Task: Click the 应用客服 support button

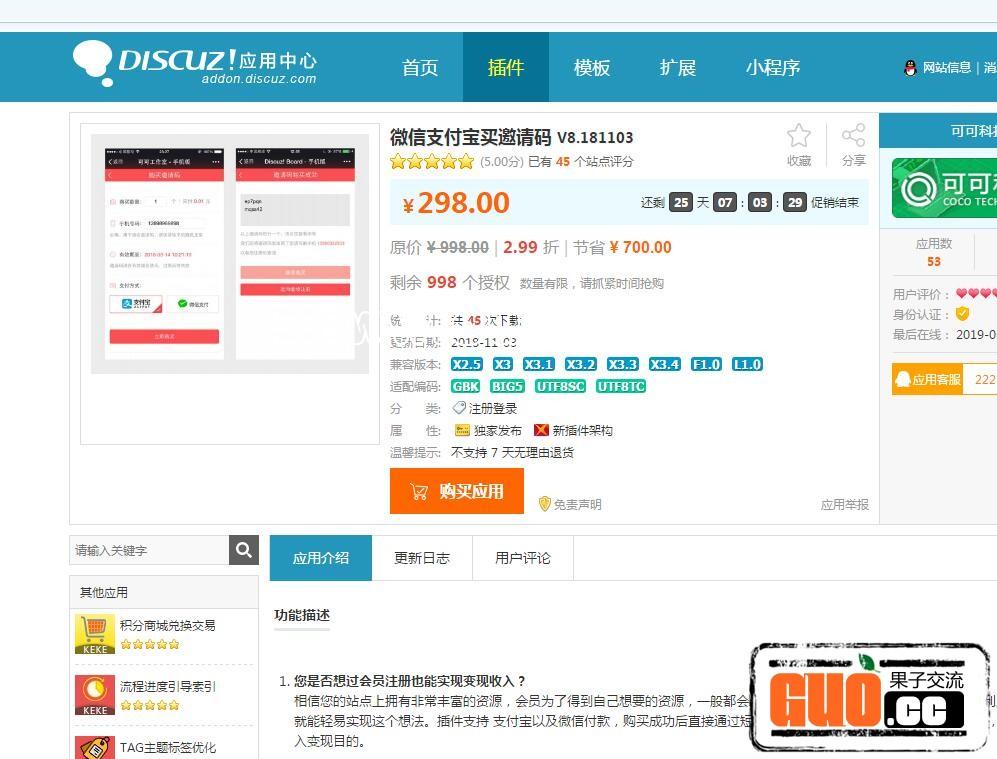Action: (928, 379)
